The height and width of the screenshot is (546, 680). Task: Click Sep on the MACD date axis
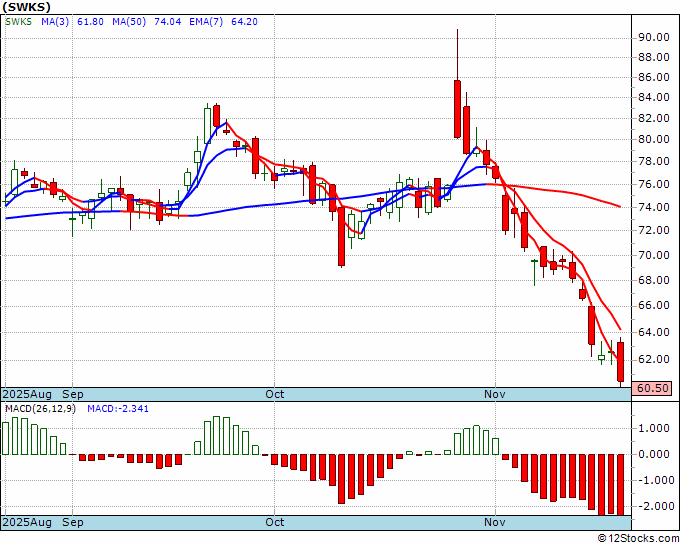click(x=73, y=522)
